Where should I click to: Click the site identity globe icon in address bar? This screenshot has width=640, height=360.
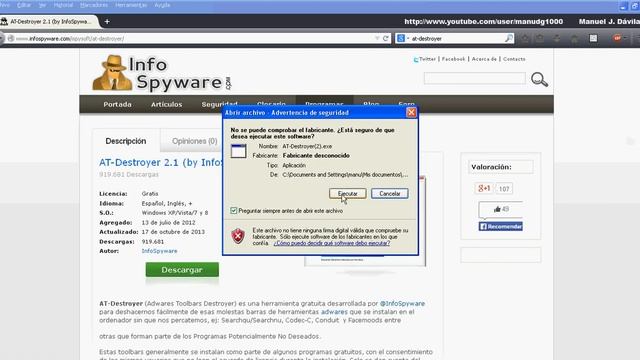click(x=11, y=38)
